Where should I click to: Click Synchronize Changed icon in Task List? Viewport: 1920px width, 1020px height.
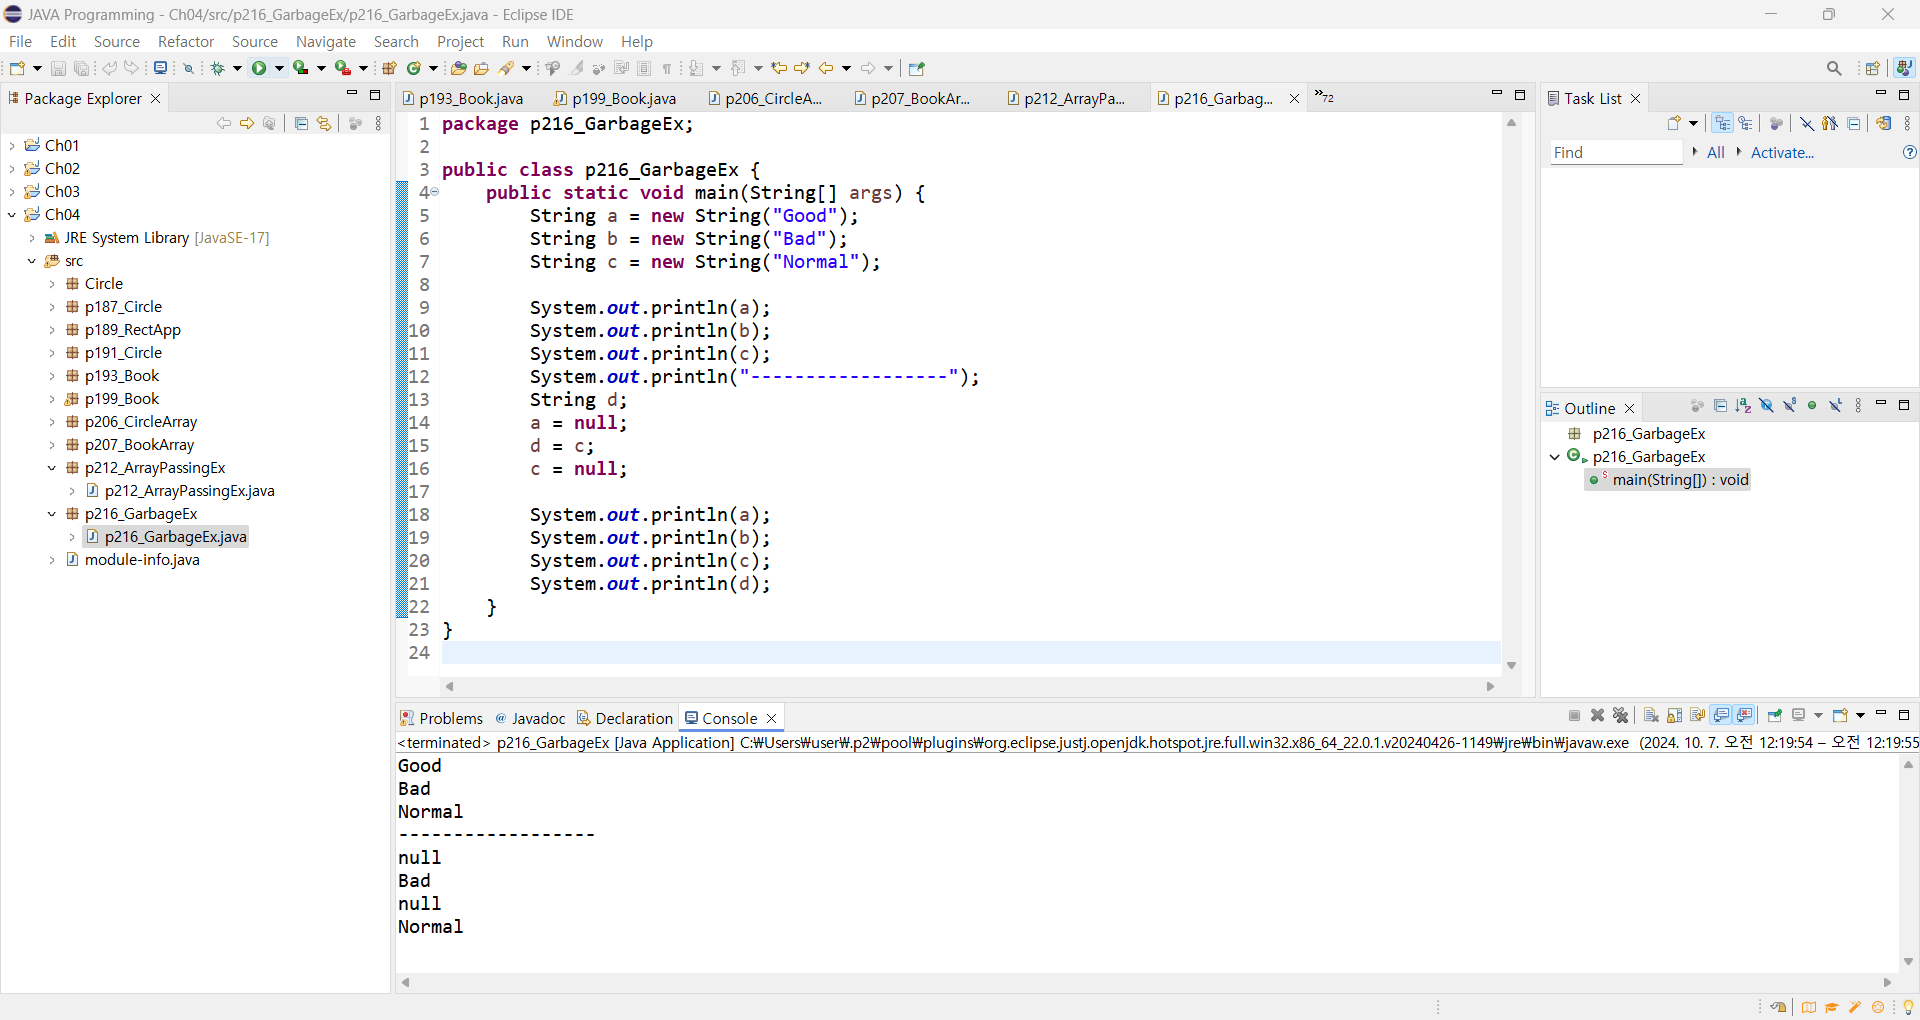[x=1884, y=123]
